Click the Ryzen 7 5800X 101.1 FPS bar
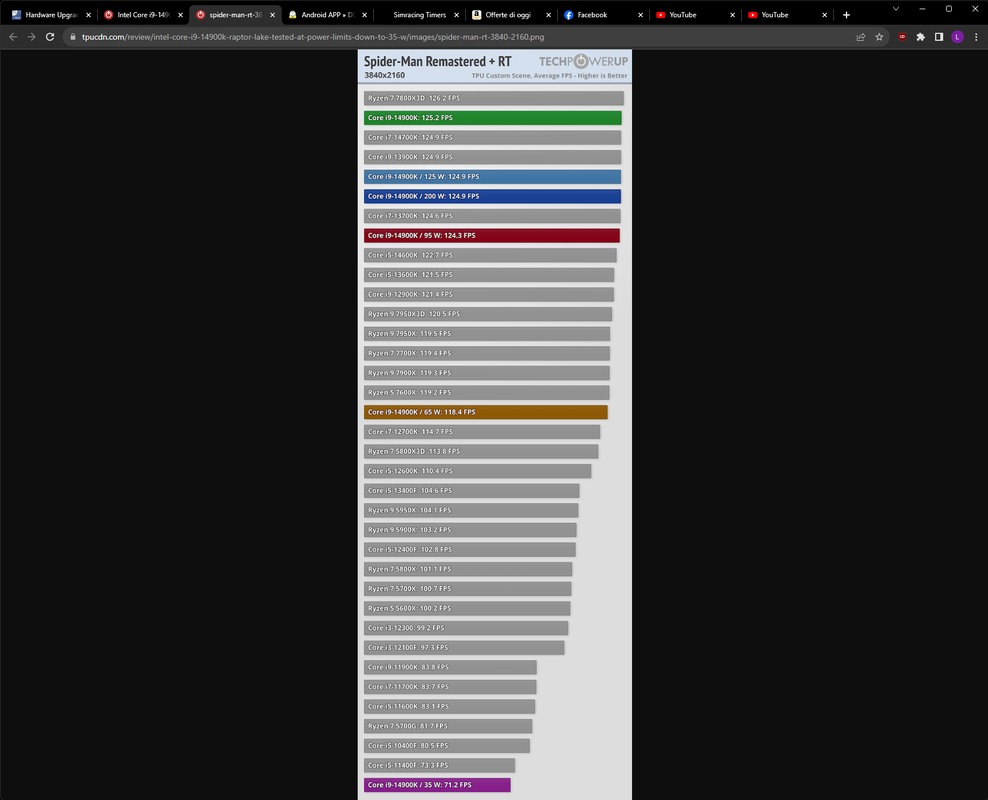The height and width of the screenshot is (800, 988). point(468,569)
